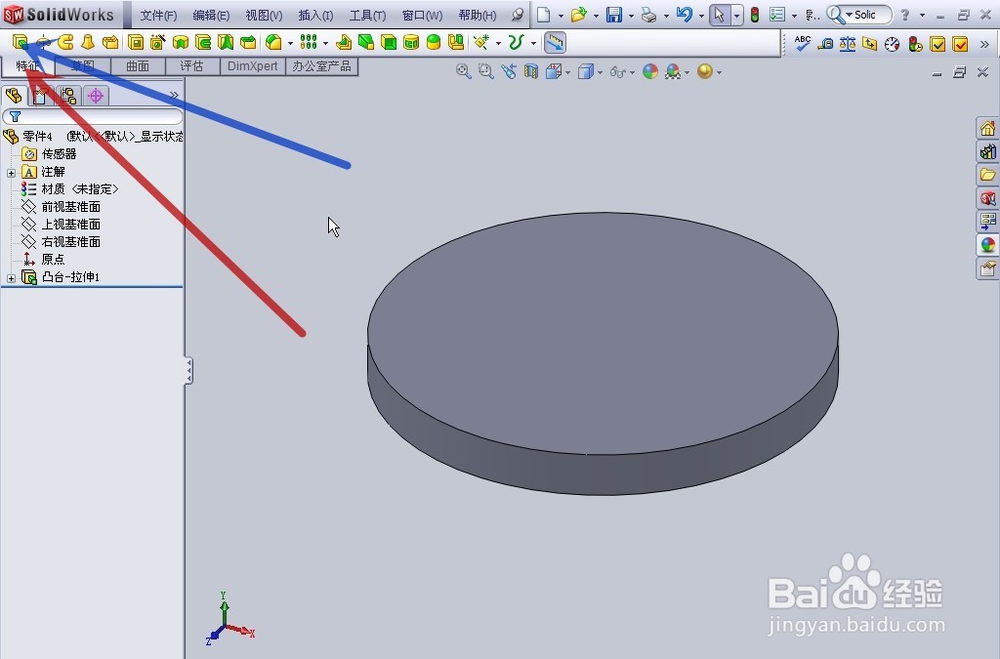Open the Measure tool
This screenshot has height=659, width=1000.
825,43
